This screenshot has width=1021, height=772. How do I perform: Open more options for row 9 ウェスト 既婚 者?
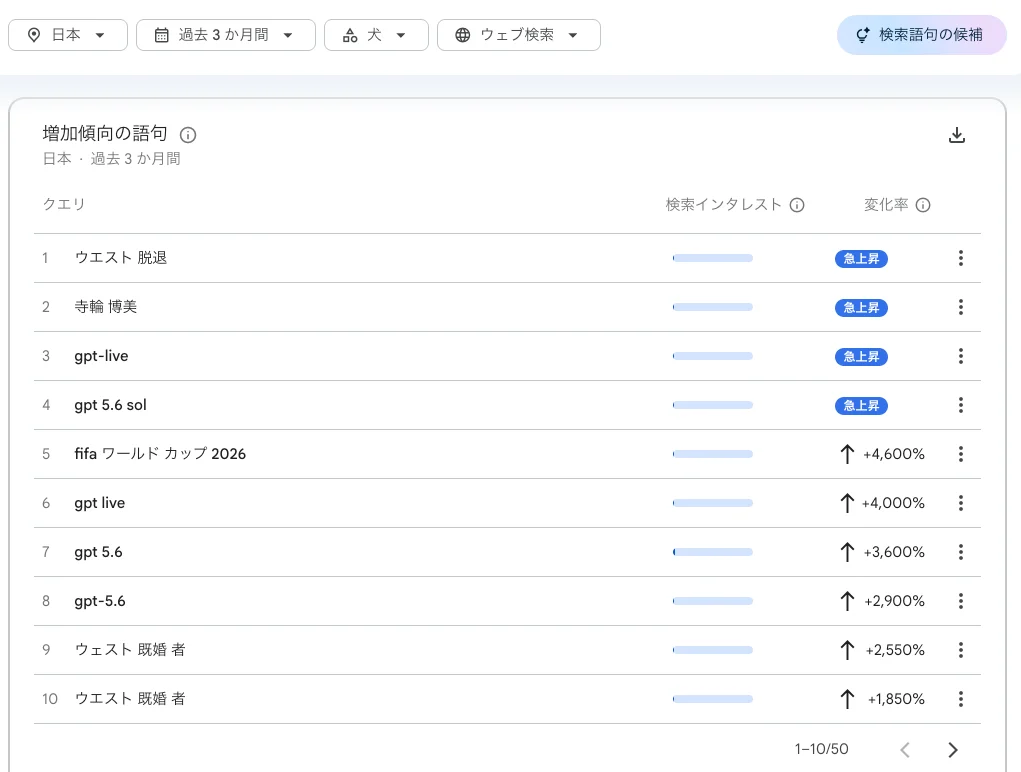[960, 650]
